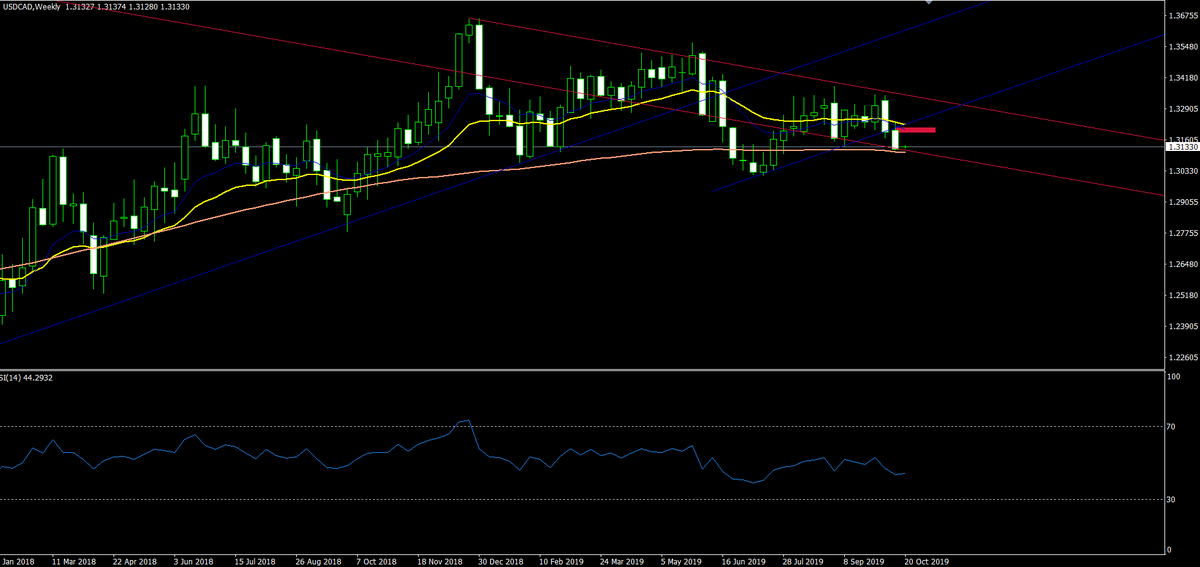The height and width of the screenshot is (567, 1200).
Task: Click the USDCAD,Weekly chart title text
Action: (x=31, y=7)
